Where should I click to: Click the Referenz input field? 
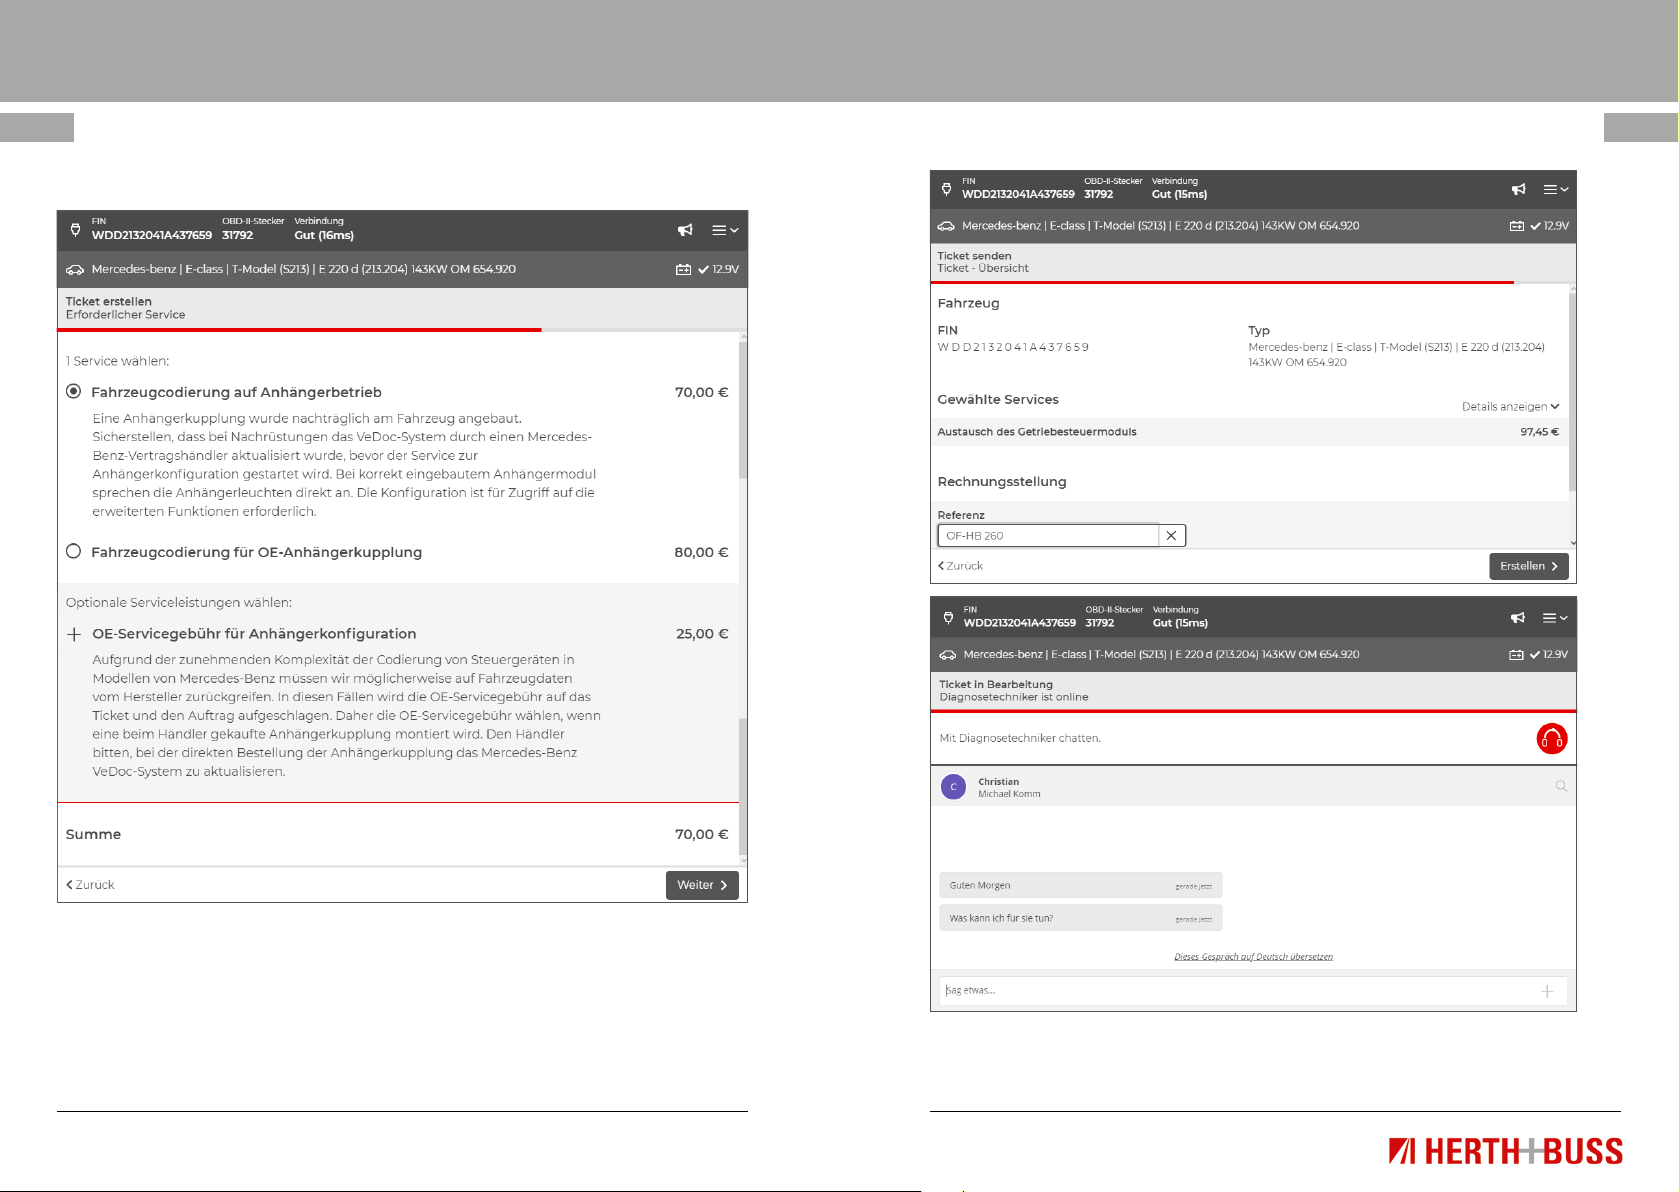[1048, 535]
